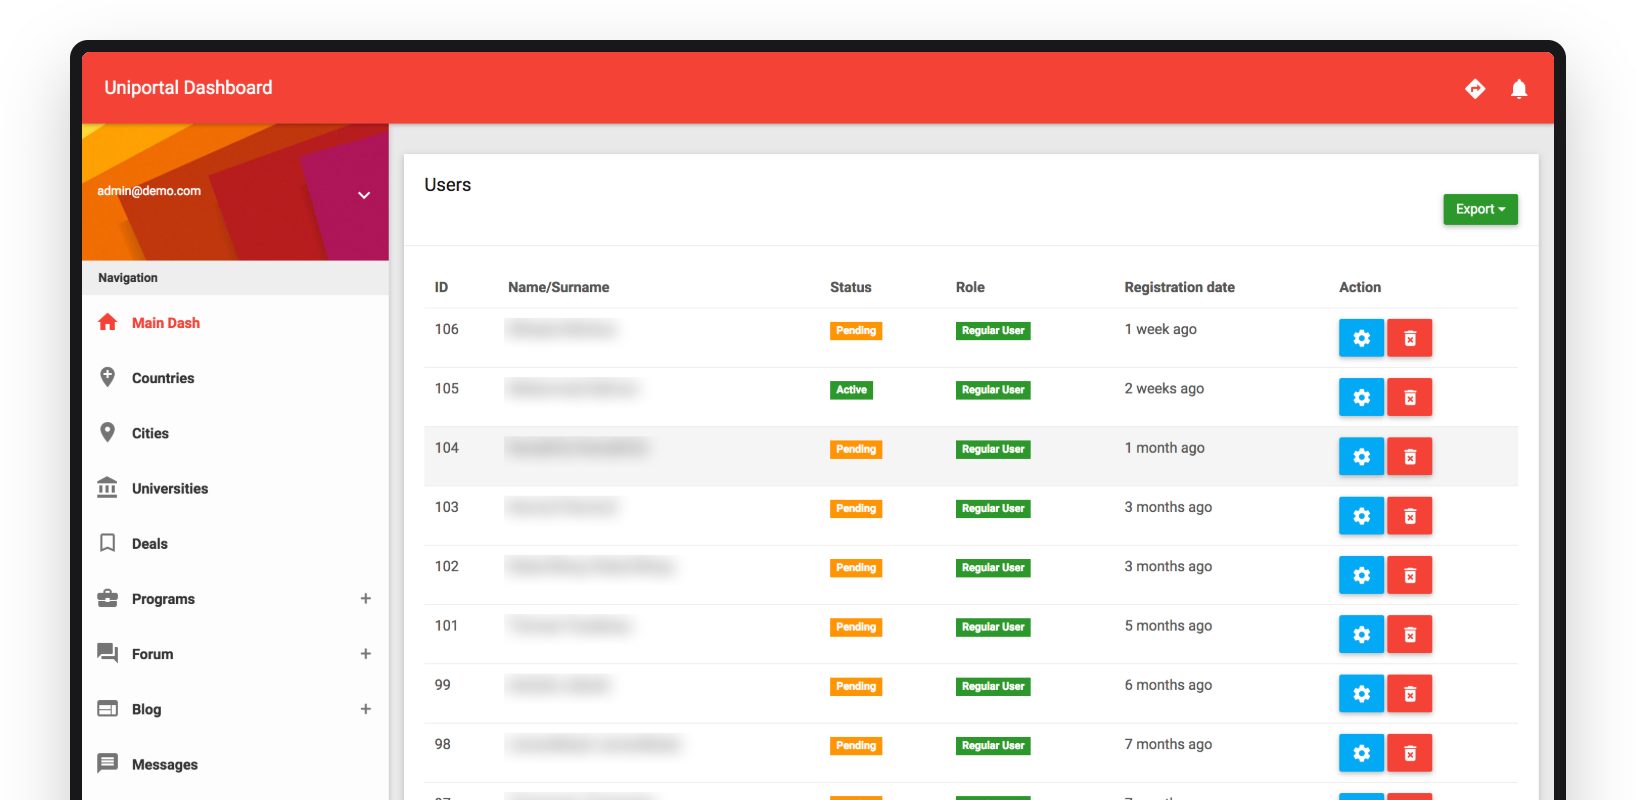Viewport: 1636px width, 800px height.
Task: Click the Main Dash home icon
Action: click(x=107, y=322)
